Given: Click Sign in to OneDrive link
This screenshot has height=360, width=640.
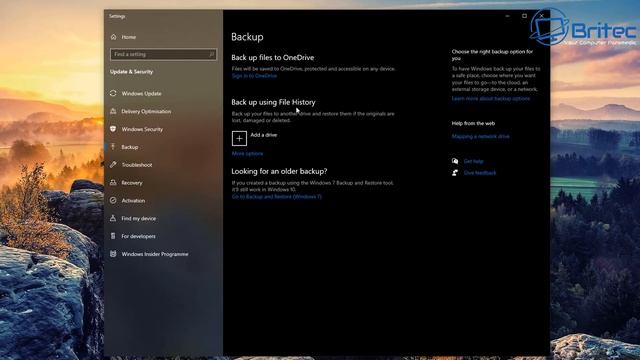Looking at the screenshot, I should 254,76.
